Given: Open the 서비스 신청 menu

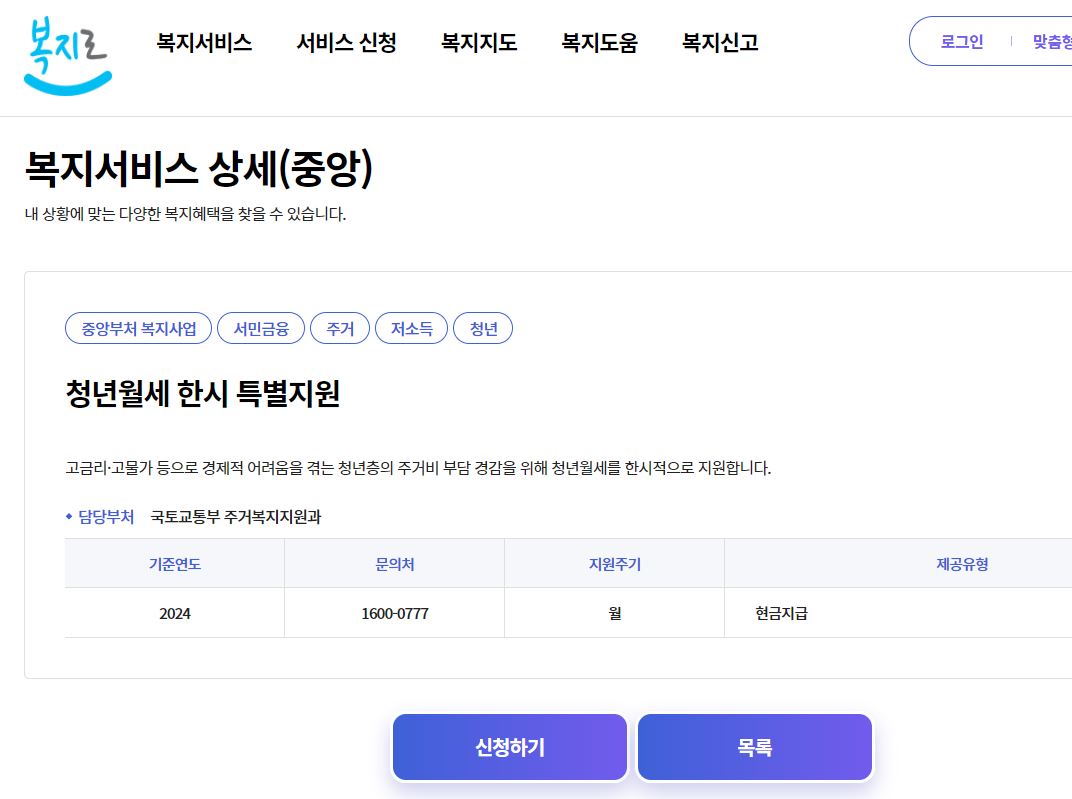Looking at the screenshot, I should 346,43.
